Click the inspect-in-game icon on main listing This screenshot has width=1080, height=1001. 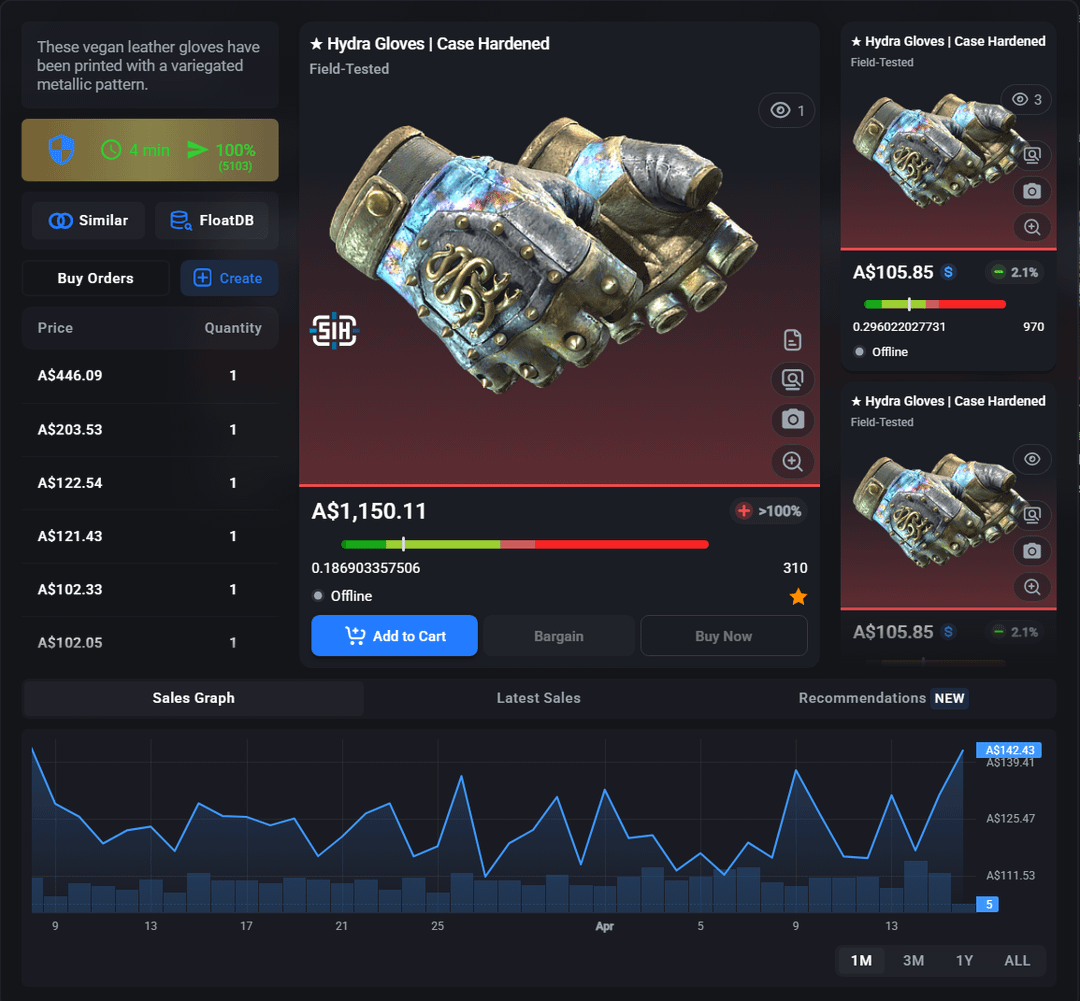pyautogui.click(x=793, y=380)
